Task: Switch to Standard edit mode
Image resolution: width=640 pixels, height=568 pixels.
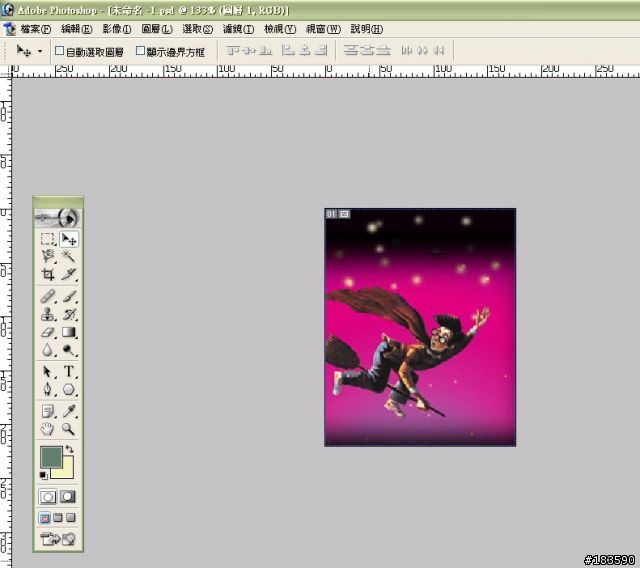Action: point(48,497)
